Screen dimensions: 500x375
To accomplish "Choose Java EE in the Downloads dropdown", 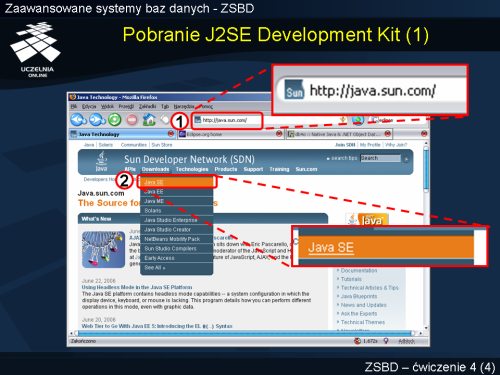I will tap(177, 192).
